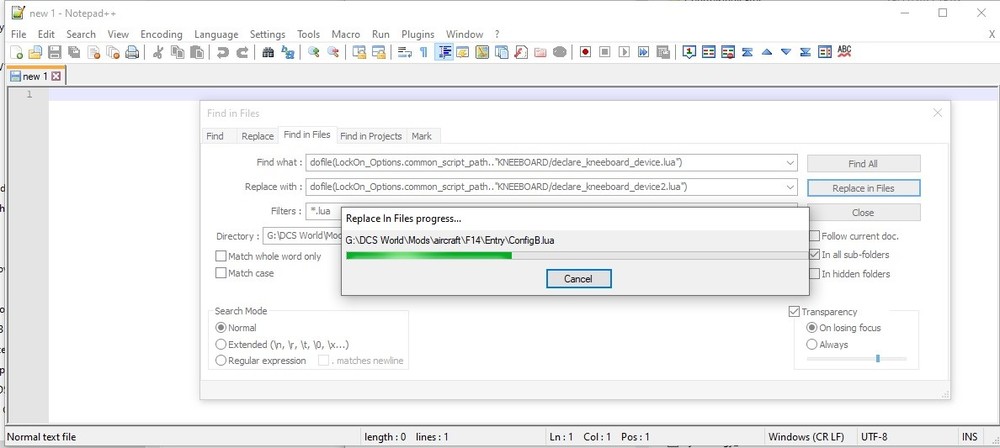This screenshot has height=448, width=1000.
Task: Click the green Replace progress bar
Action: point(577,255)
